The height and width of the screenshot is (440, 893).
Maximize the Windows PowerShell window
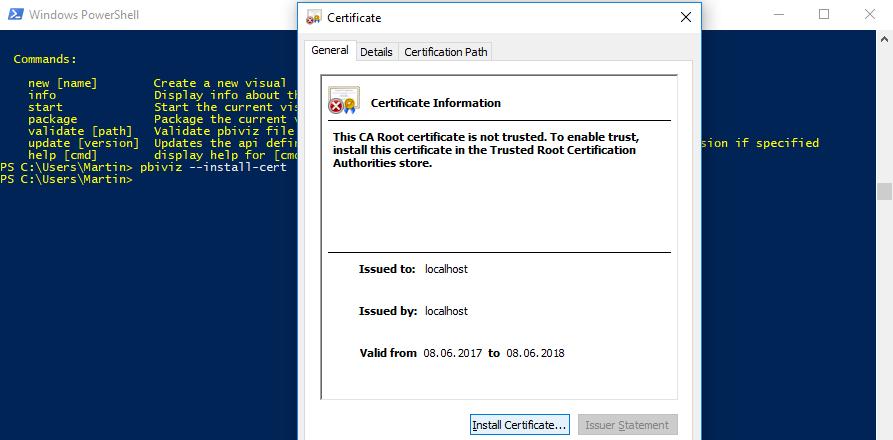(x=824, y=14)
